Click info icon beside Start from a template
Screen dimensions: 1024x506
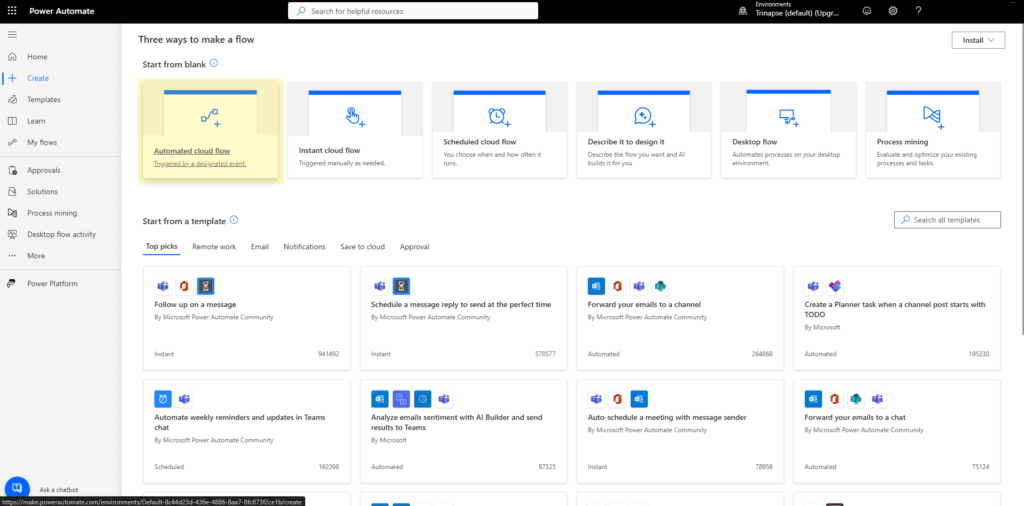234,220
